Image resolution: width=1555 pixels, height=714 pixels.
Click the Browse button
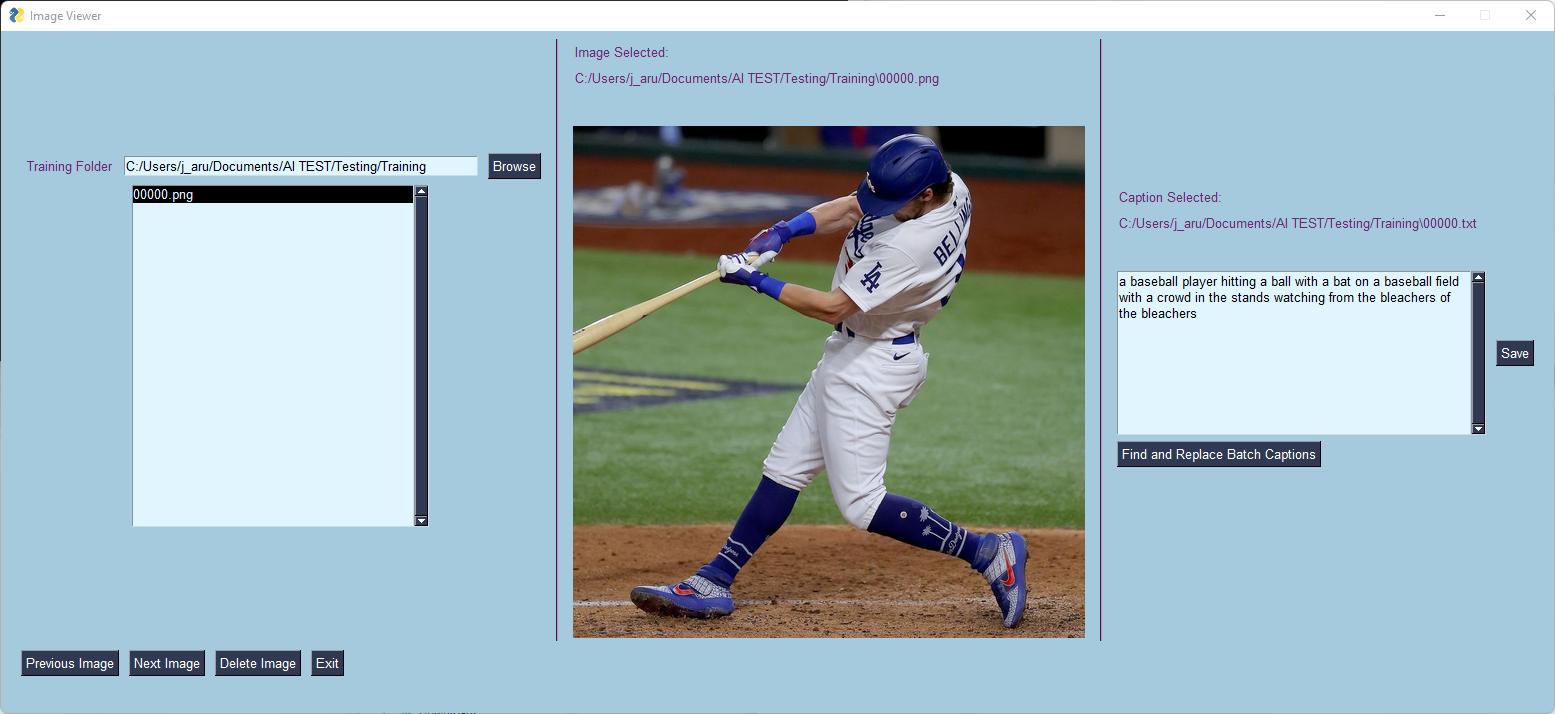(x=514, y=166)
